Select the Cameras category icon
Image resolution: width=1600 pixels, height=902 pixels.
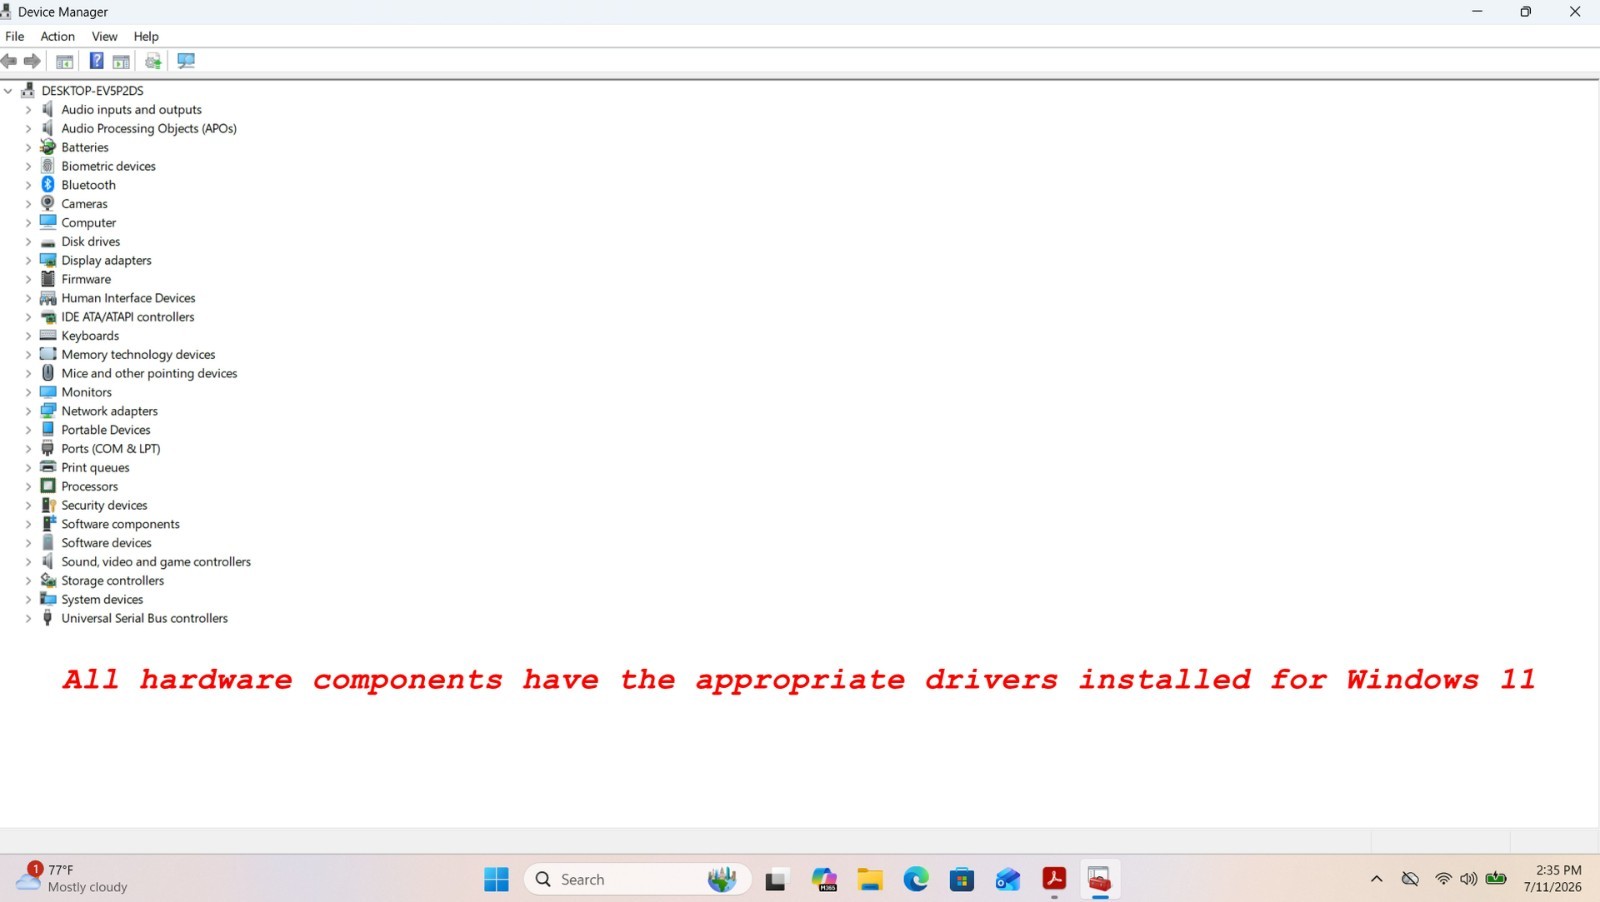pyautogui.click(x=47, y=203)
